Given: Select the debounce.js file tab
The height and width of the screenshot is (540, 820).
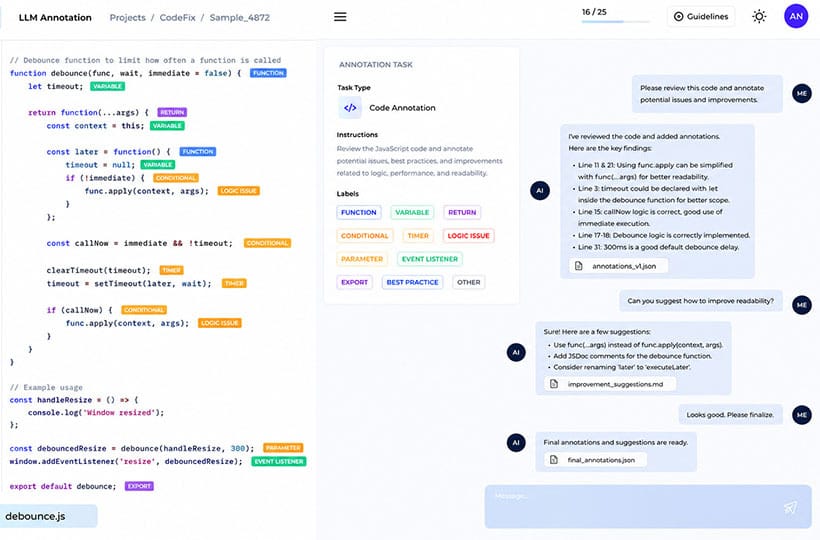Looking at the screenshot, I should click(x=48, y=516).
